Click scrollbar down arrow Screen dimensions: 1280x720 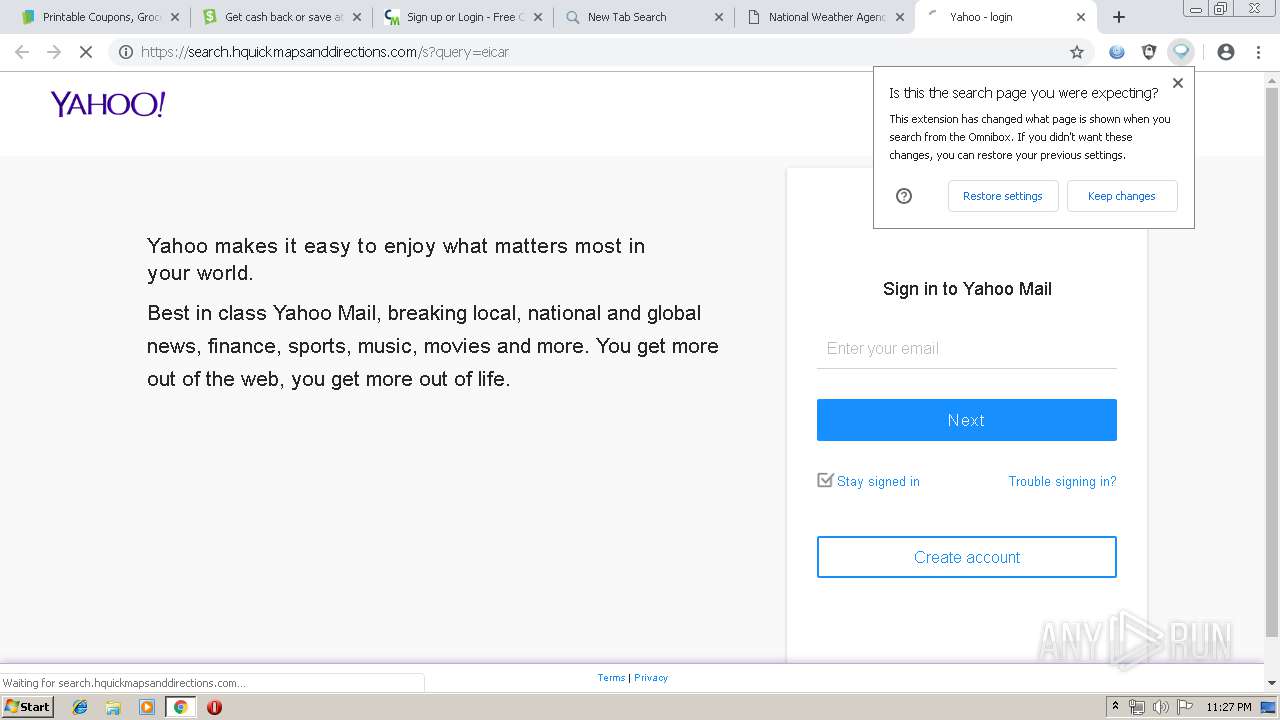[x=1272, y=683]
